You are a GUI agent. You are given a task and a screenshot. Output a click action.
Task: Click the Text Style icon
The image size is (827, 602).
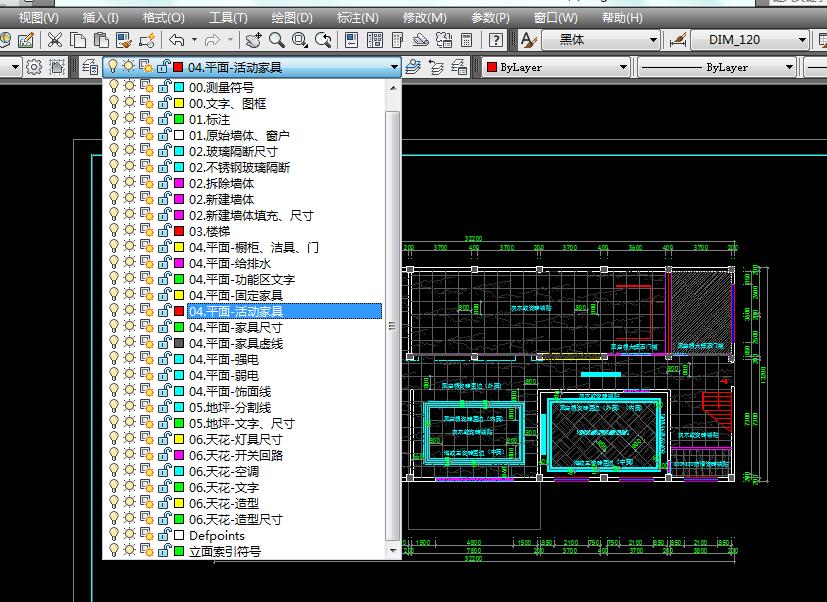point(529,40)
